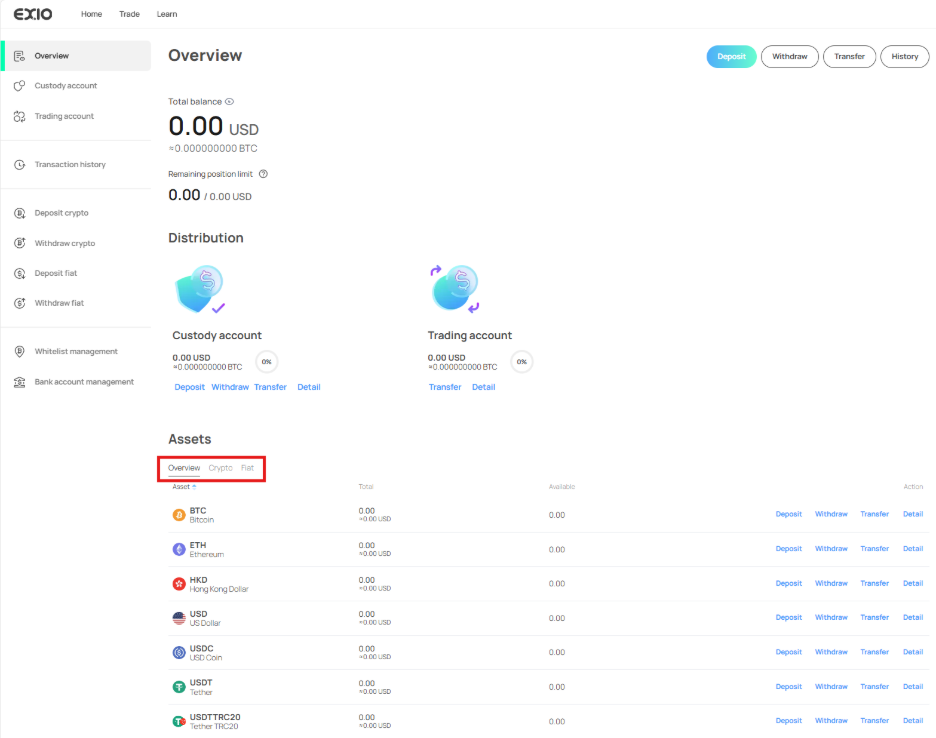The width and height of the screenshot is (936, 738).
Task: Switch to the Crypto assets tab
Action: tap(220, 468)
